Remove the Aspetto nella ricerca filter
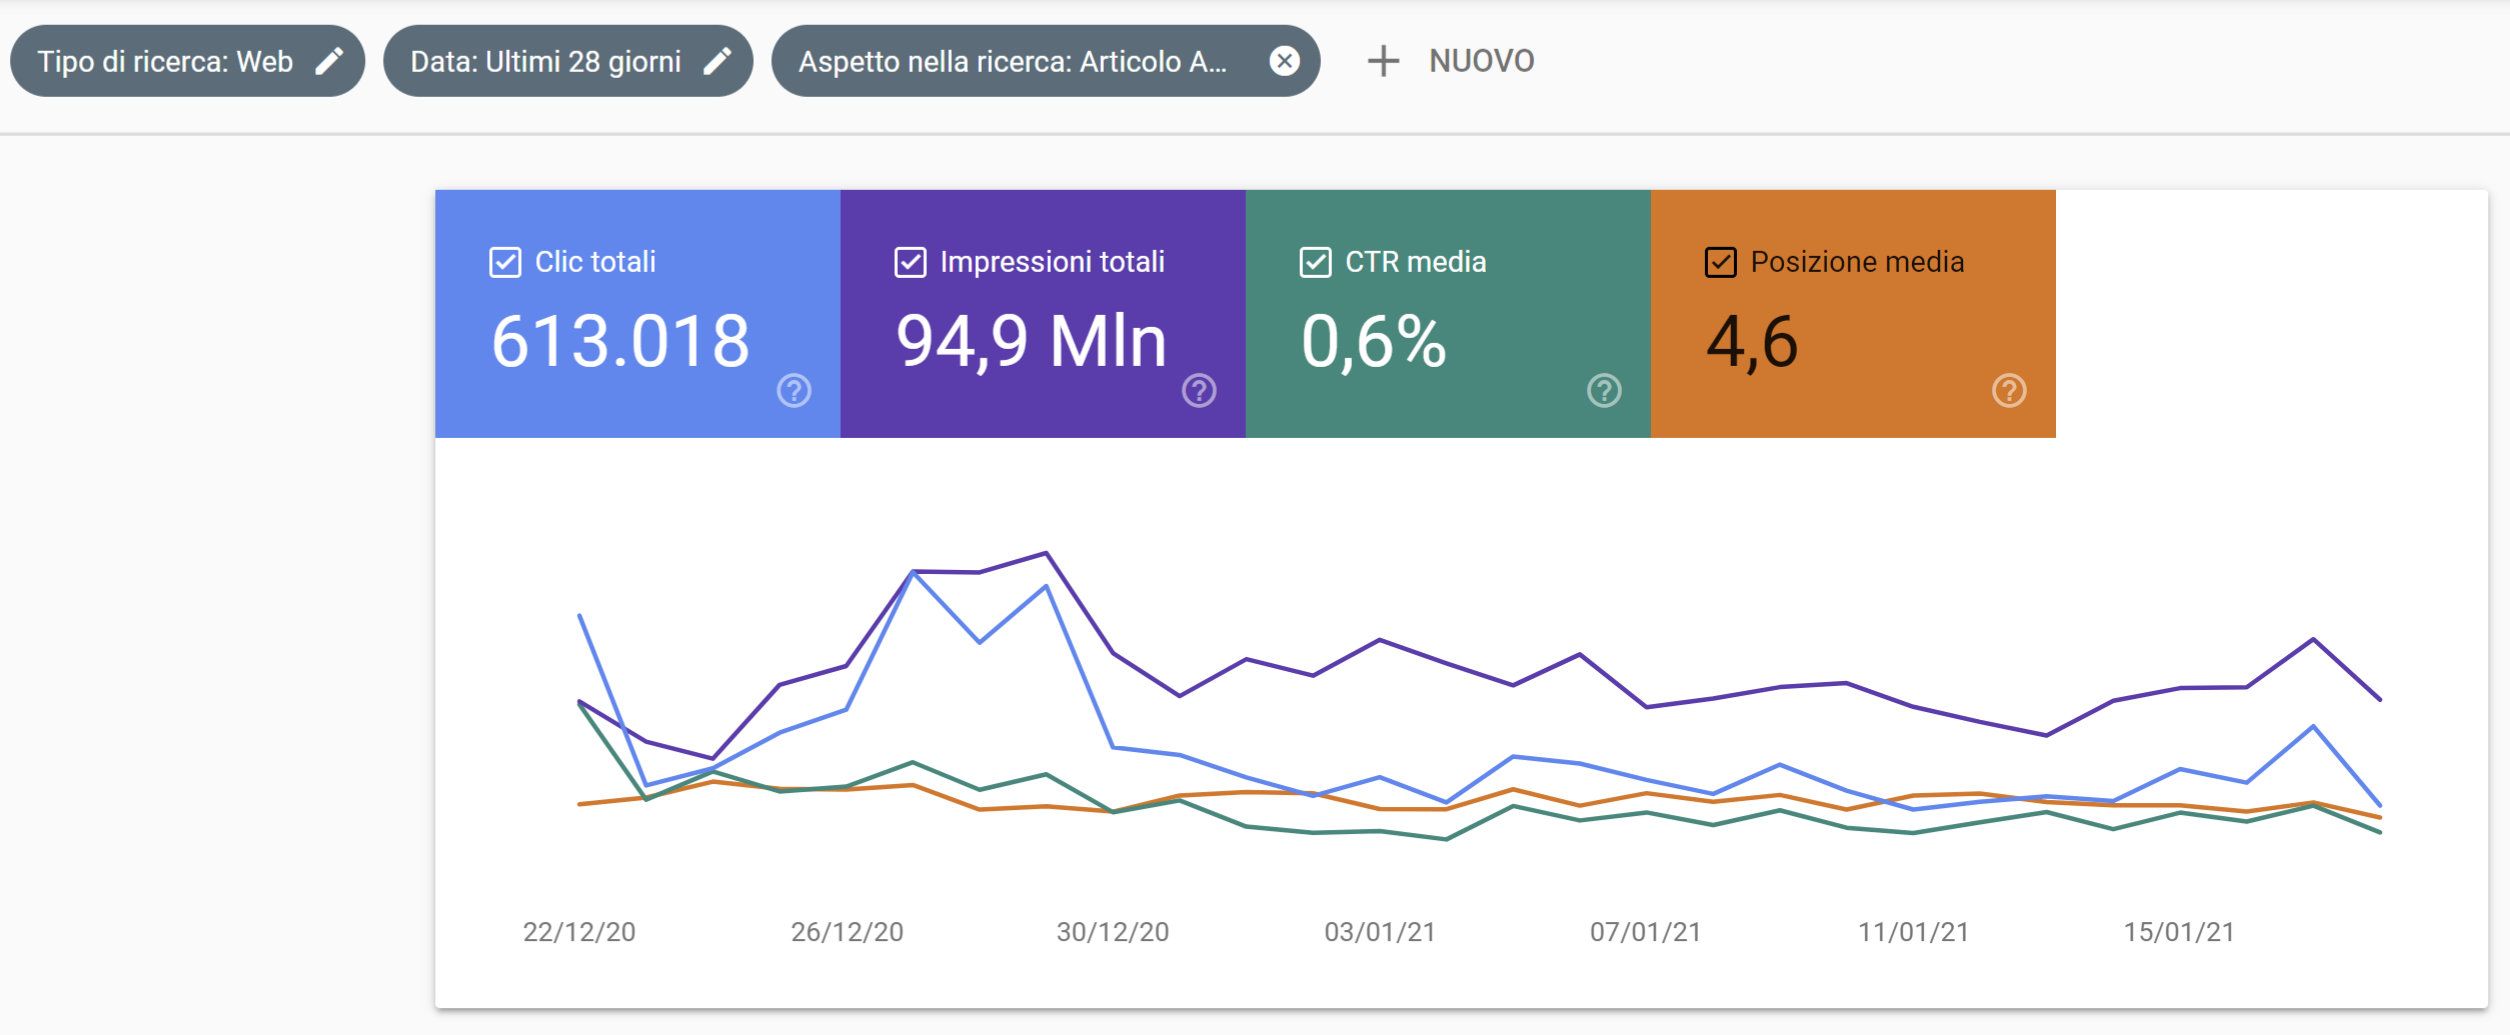2510x1035 pixels. [x=1284, y=61]
